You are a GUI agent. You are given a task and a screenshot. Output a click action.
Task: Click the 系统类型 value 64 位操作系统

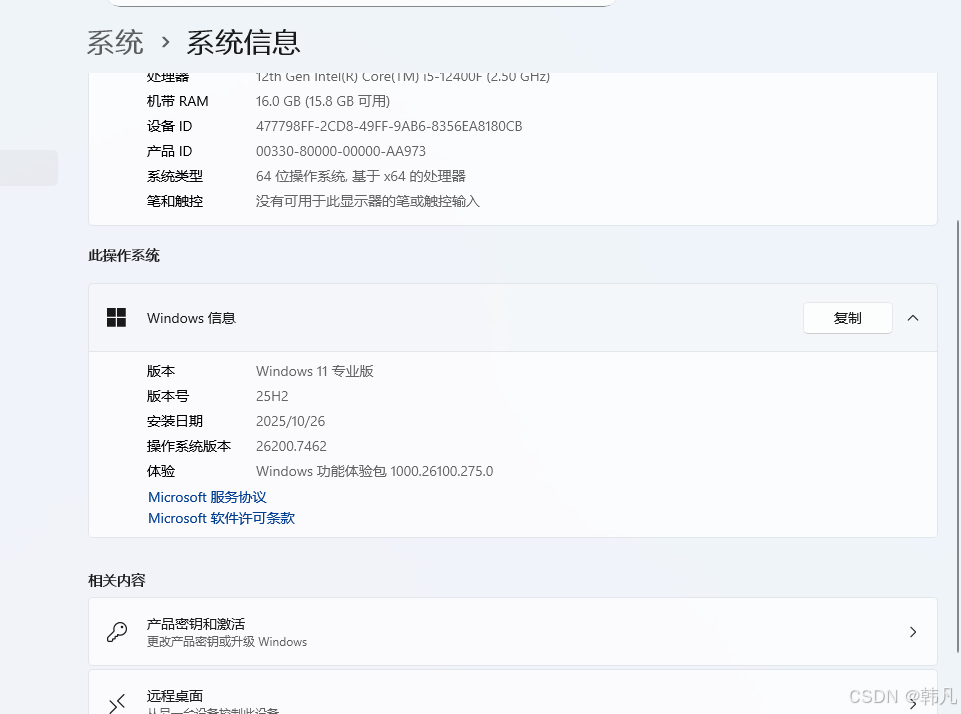[360, 177]
